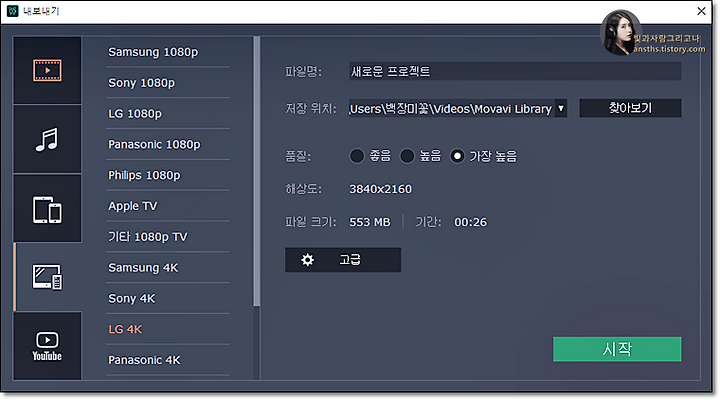Screen dimensions: 720x400
Task: Click the 00:26 duration value
Action: click(470, 222)
